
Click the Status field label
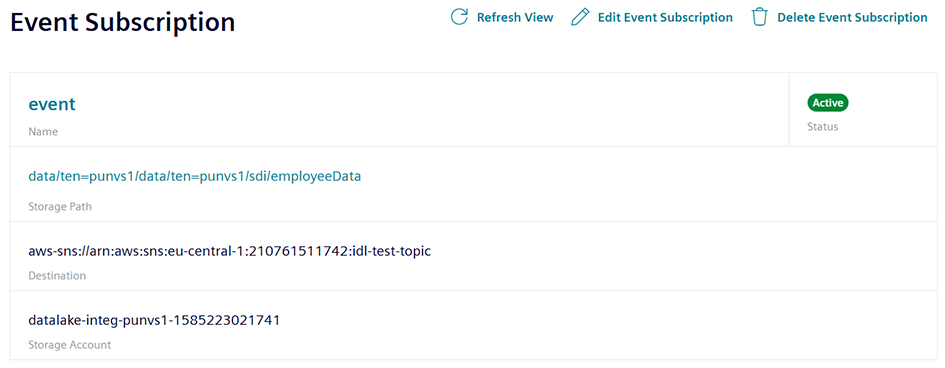pos(823,127)
